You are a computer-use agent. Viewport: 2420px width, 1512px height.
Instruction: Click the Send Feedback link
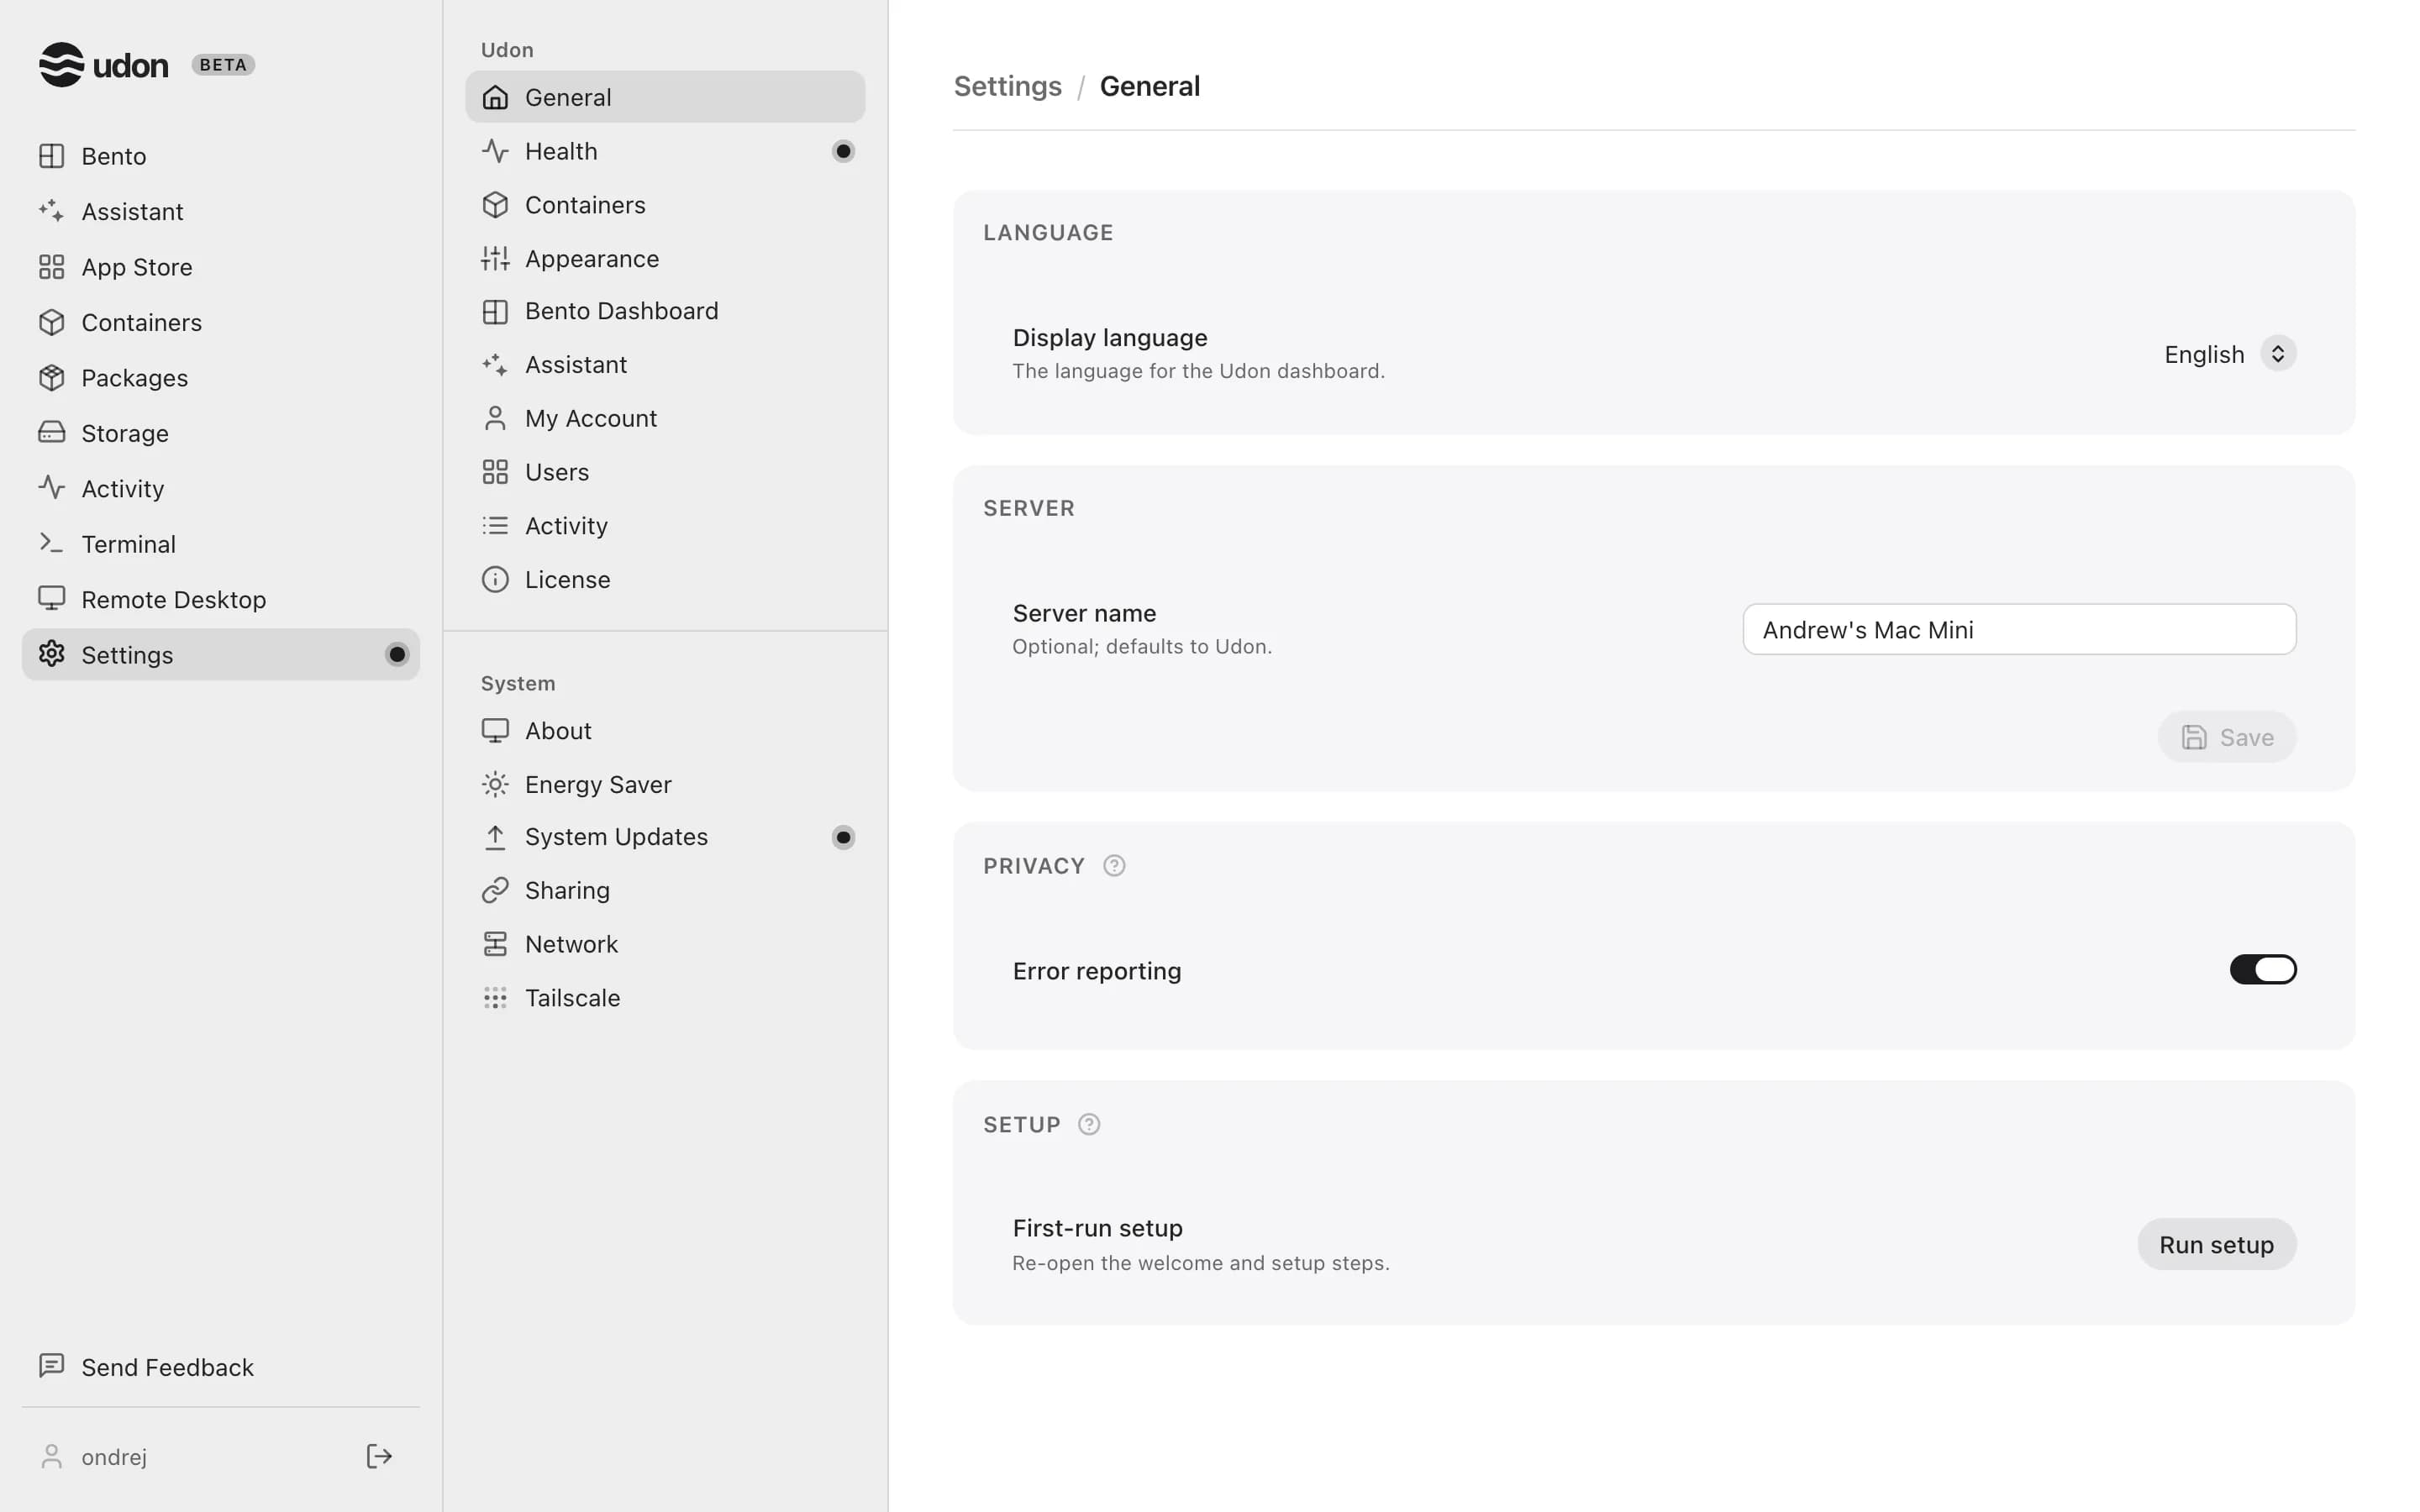pyautogui.click(x=220, y=1367)
